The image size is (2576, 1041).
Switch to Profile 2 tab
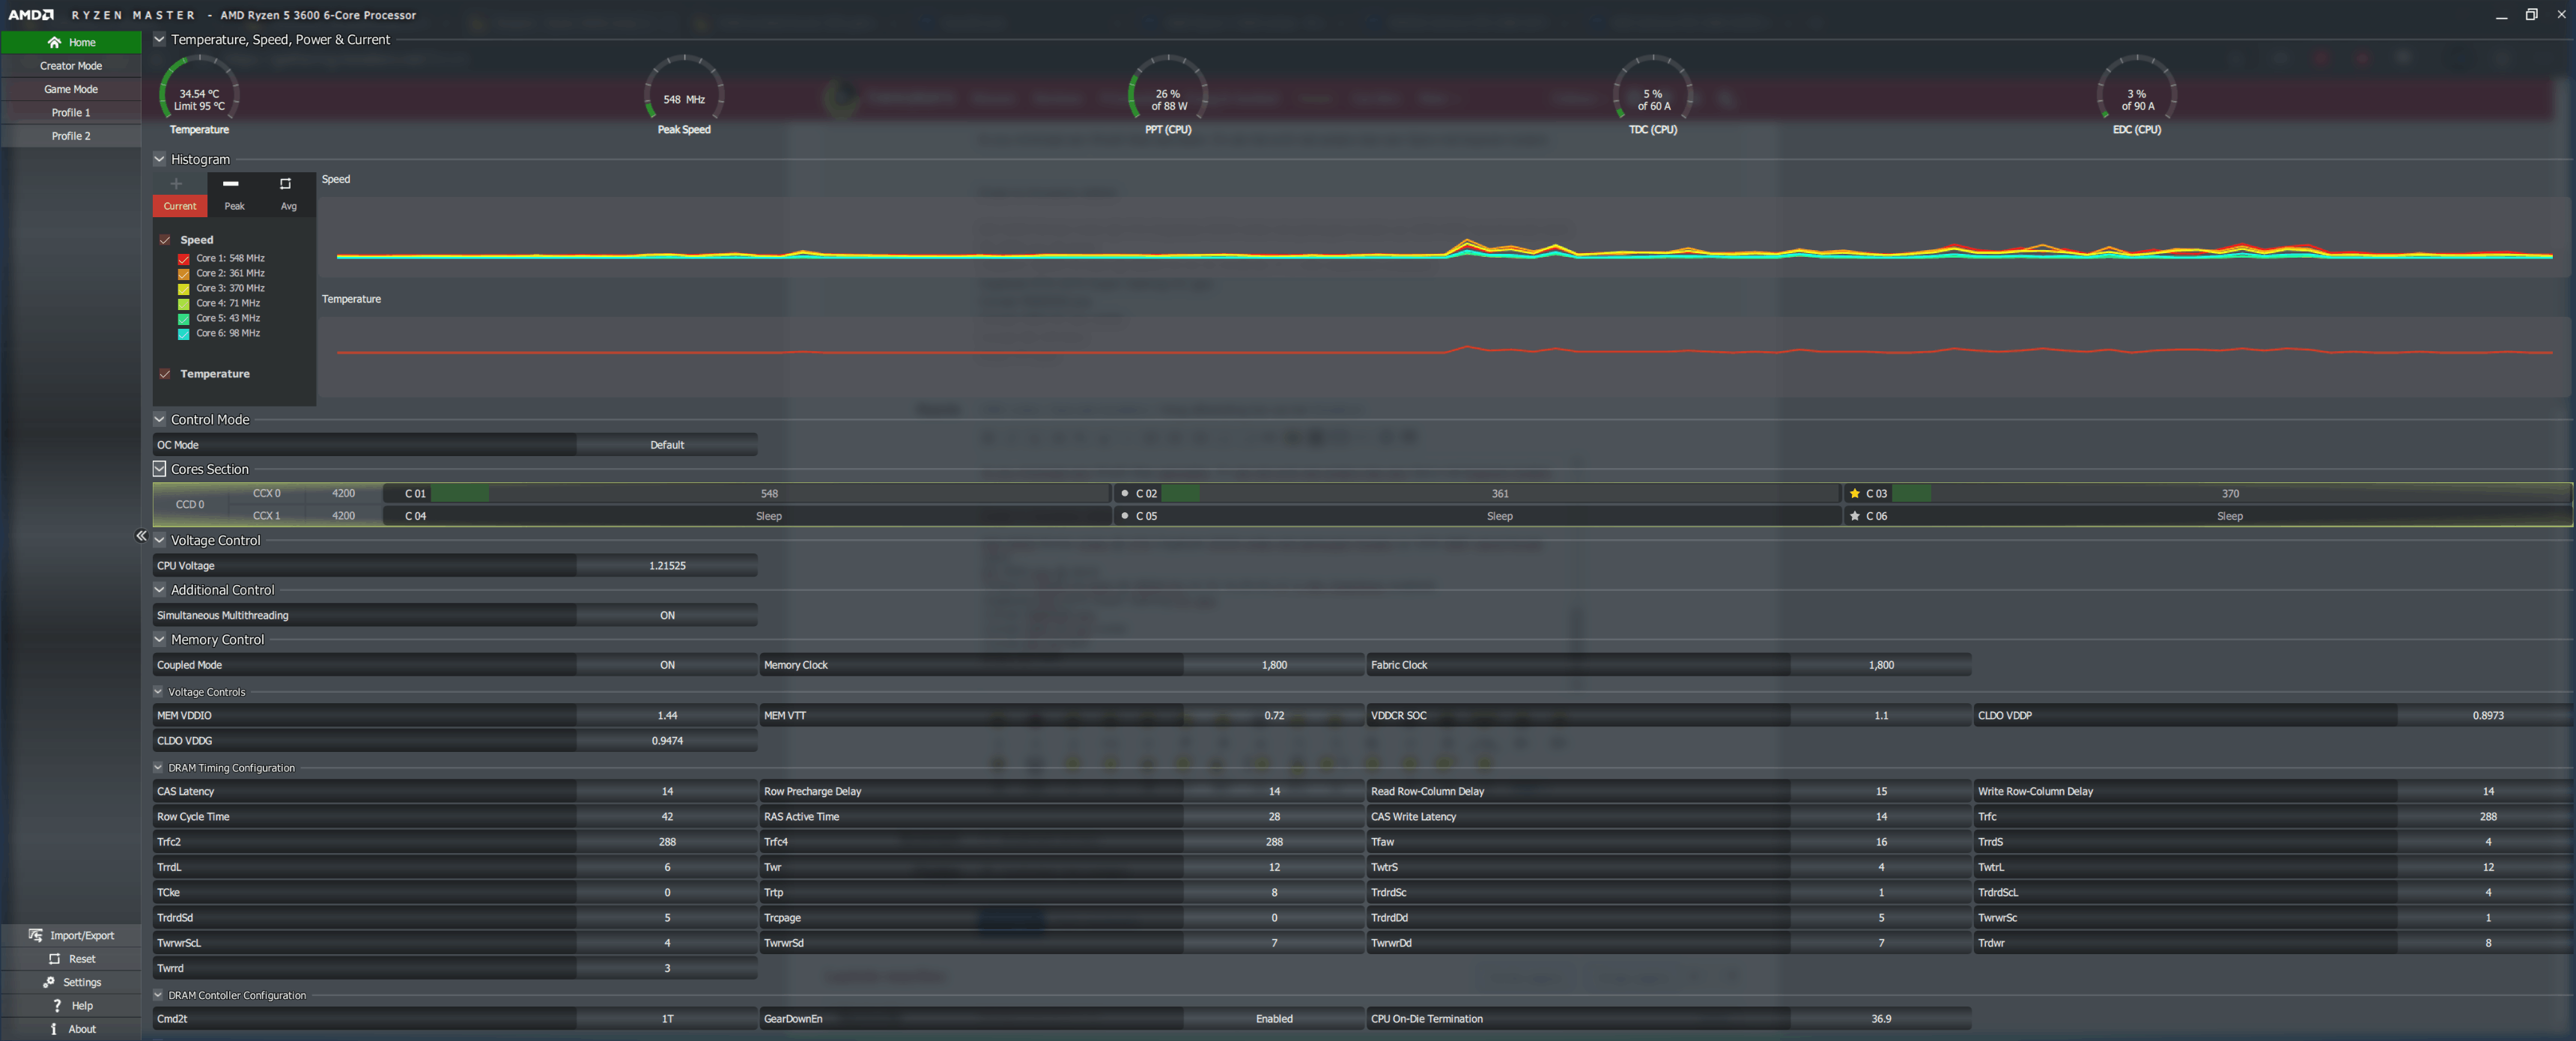point(71,136)
